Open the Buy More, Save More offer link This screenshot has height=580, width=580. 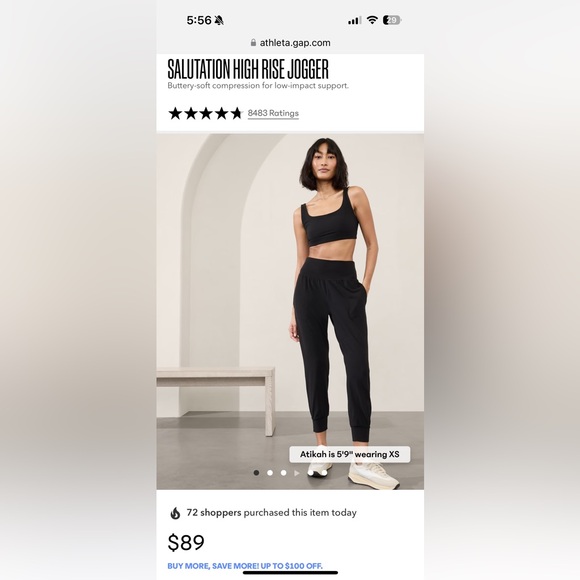click(245, 566)
